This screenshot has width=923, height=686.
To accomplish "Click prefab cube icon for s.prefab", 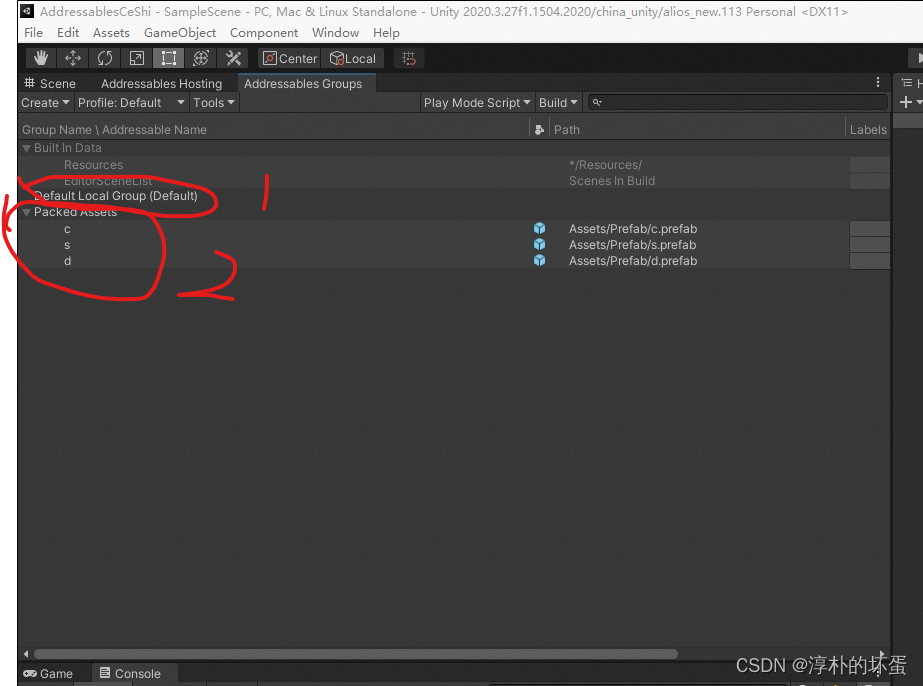I will (x=539, y=244).
